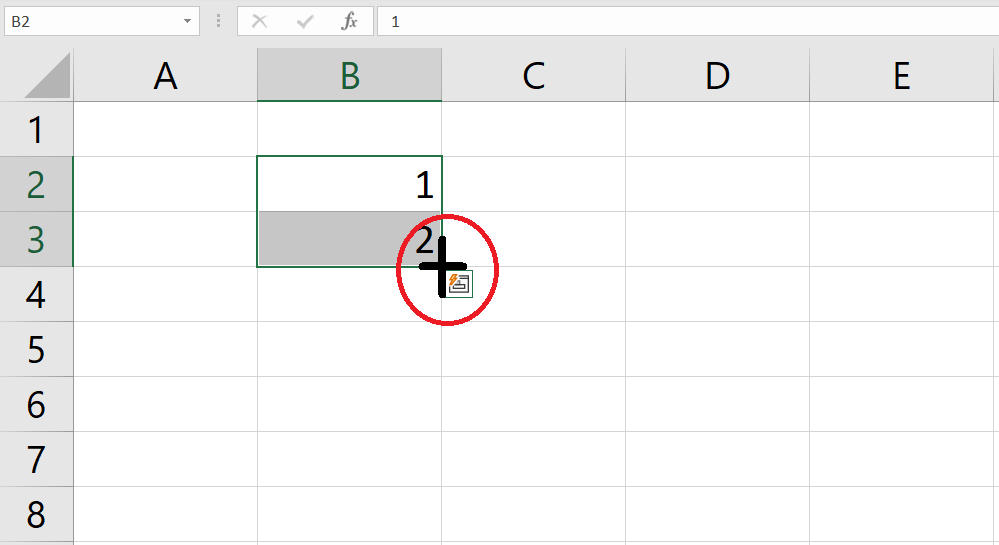Select column E by its header
Viewport: 999px width, 545px height.
click(x=901, y=76)
